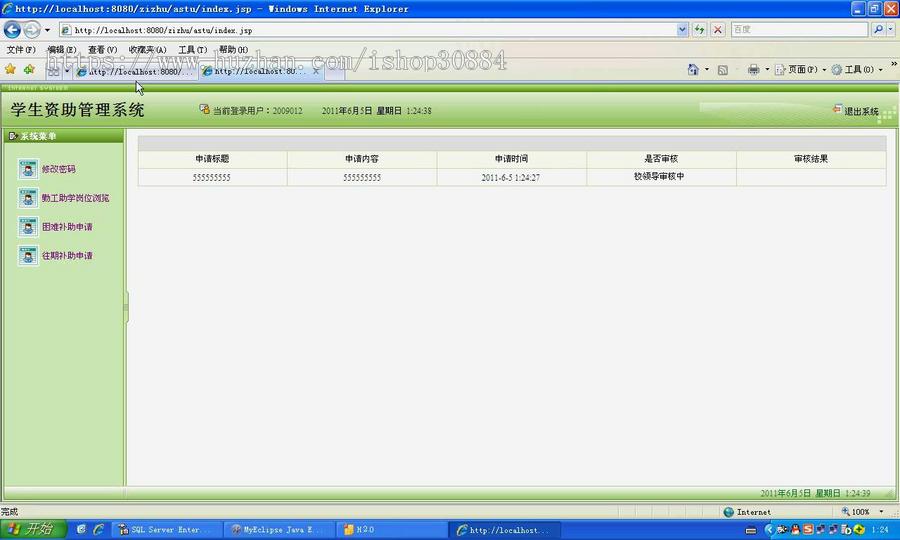
Task: Click the Sogou S tray icon
Action: tap(808, 530)
